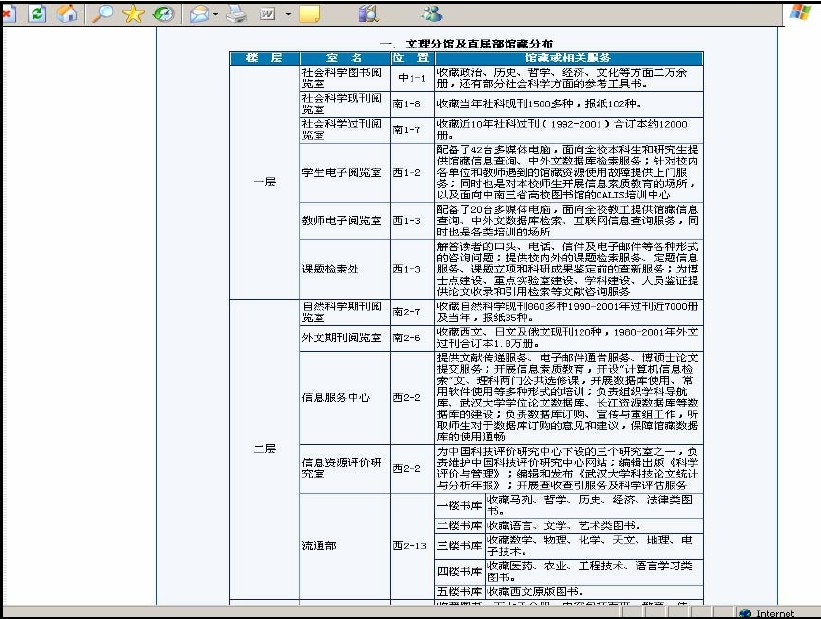Screen dimensions: 821x619
Task: Click the 楼层 column header
Action: [x=264, y=58]
